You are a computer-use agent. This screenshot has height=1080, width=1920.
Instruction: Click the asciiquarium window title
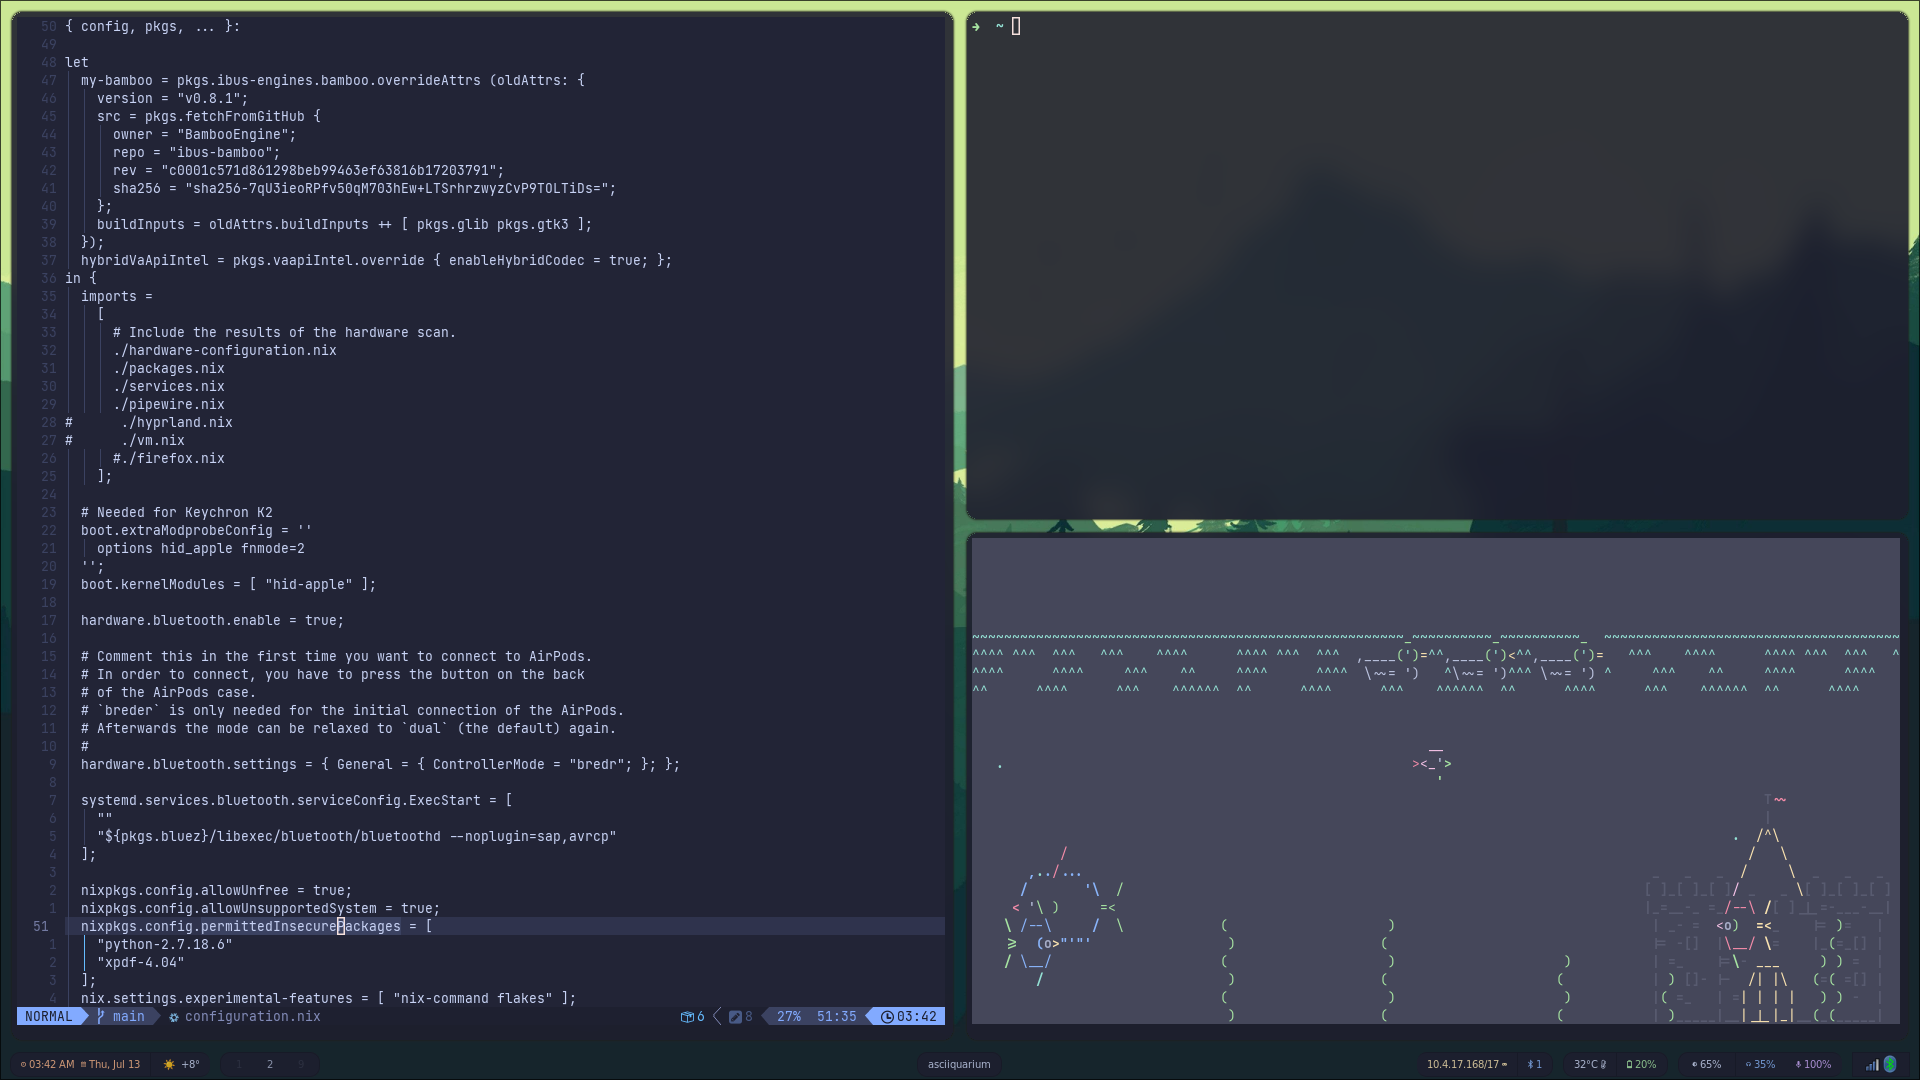coord(958,1064)
